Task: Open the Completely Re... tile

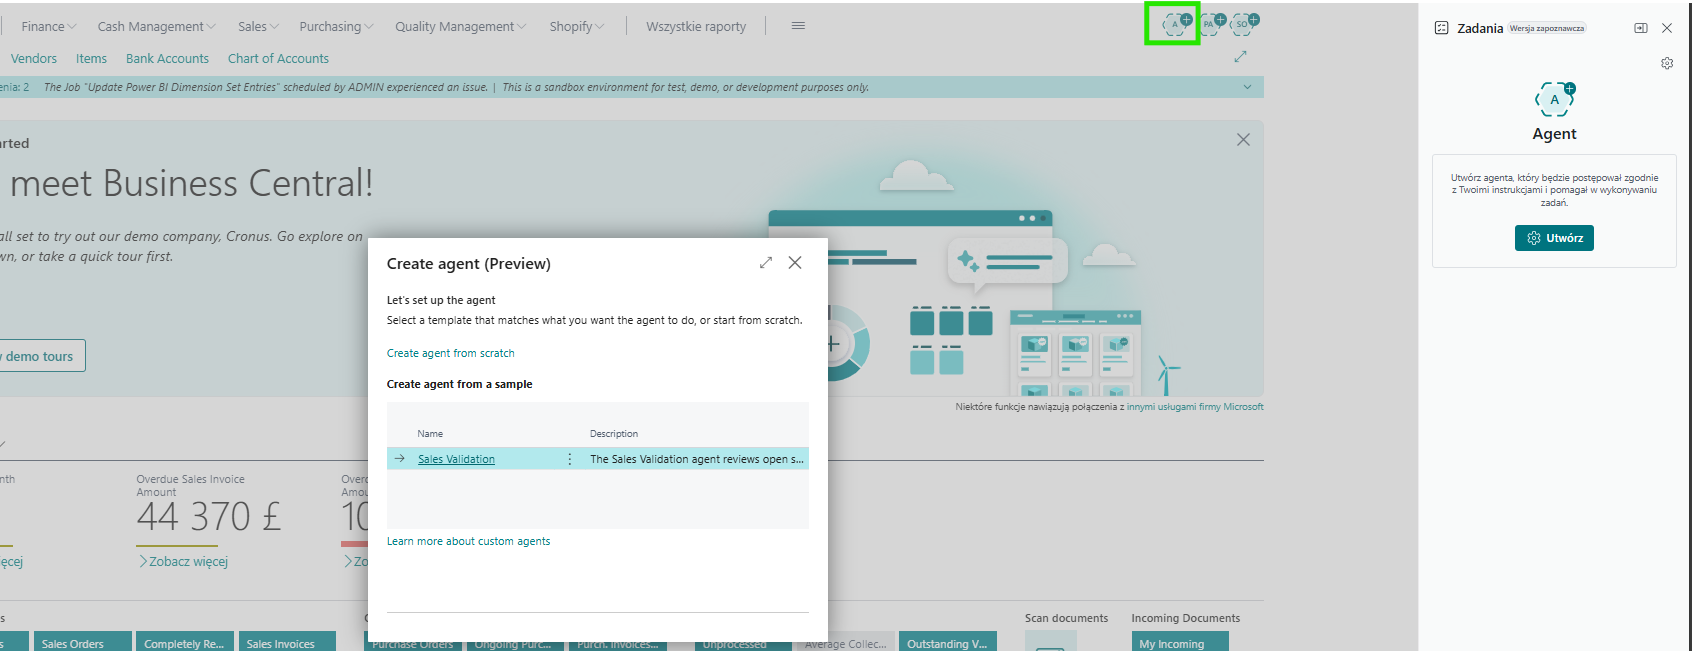Action: click(x=185, y=642)
